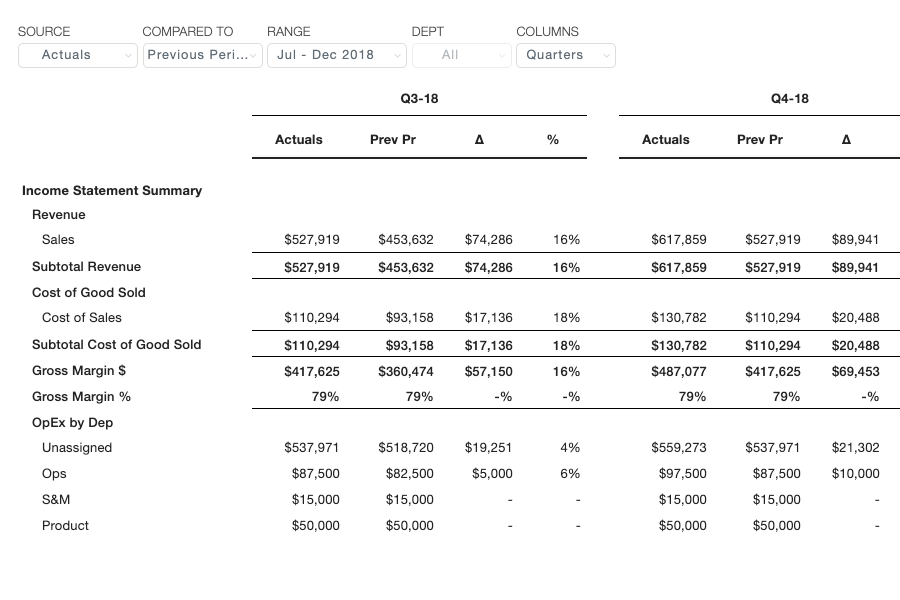Open the Range dropdown Jul - Dec 2018
Viewport: 900px width, 600px height.
tap(336, 55)
